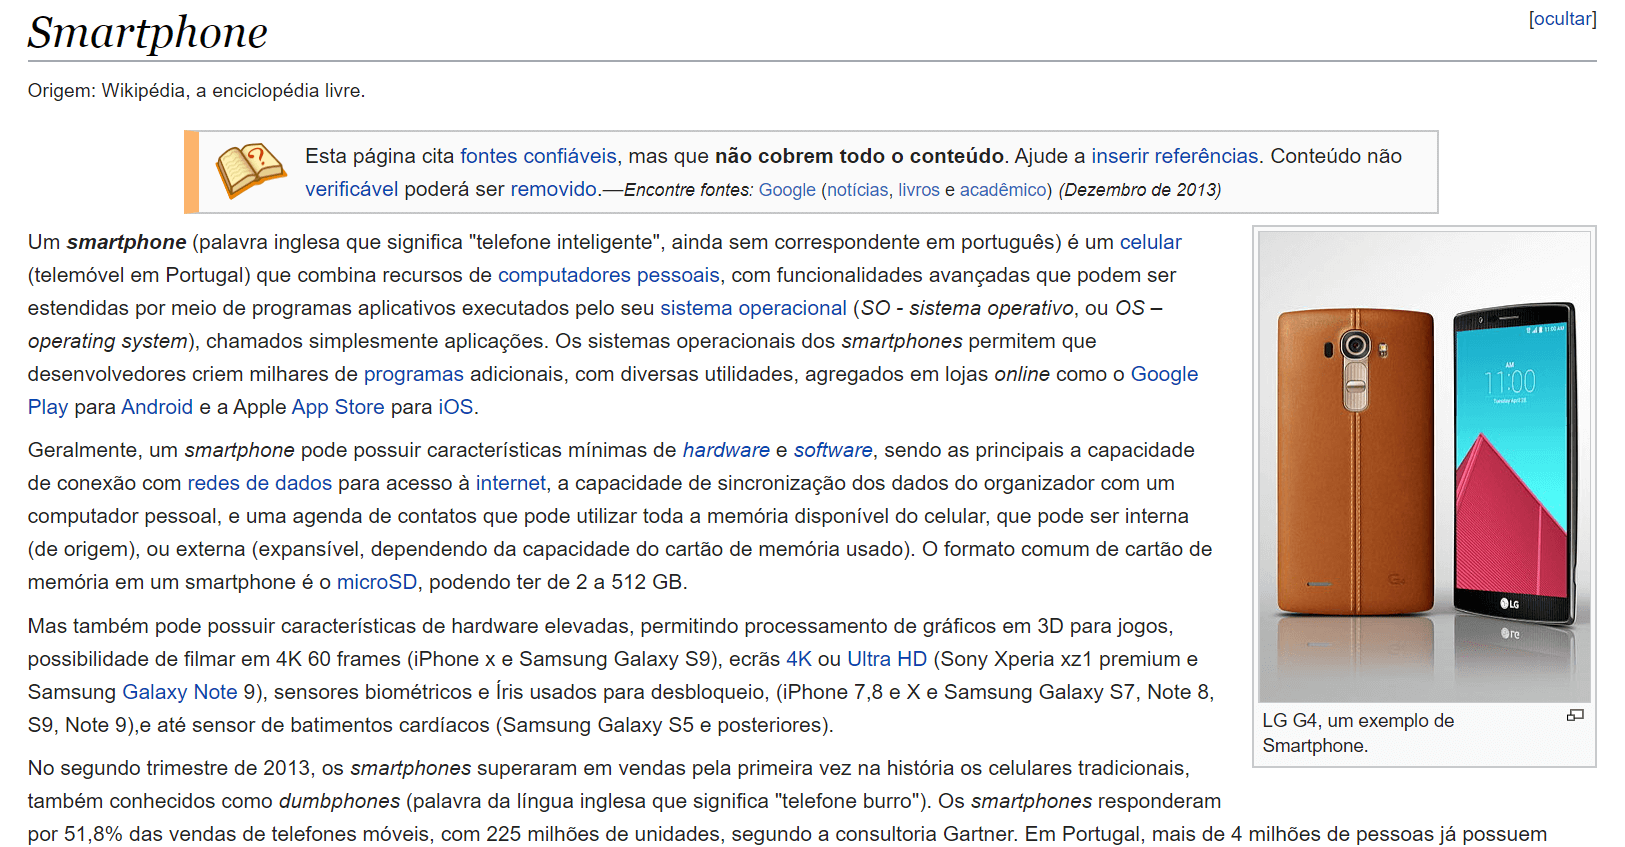Open the 'acadêmico' source link
The height and width of the screenshot is (847, 1625).
tap(1003, 190)
